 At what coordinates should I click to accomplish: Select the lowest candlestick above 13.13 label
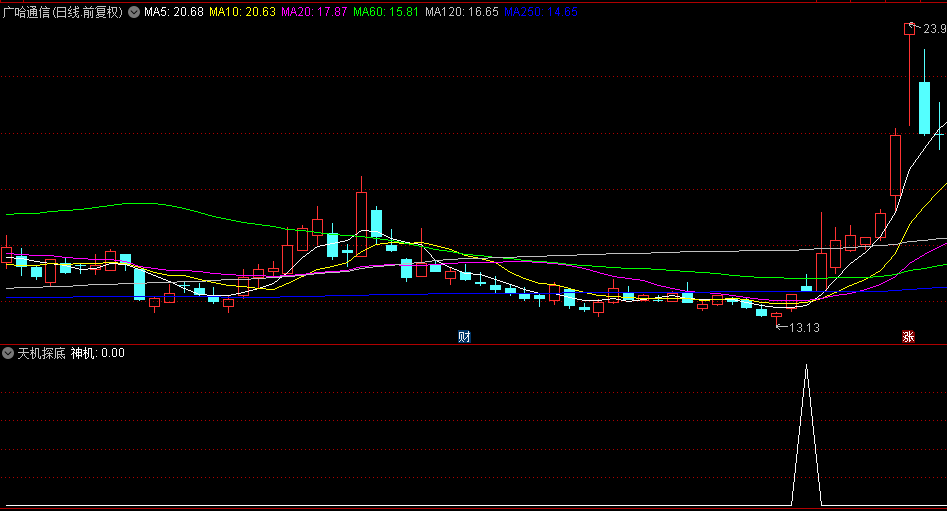777,317
